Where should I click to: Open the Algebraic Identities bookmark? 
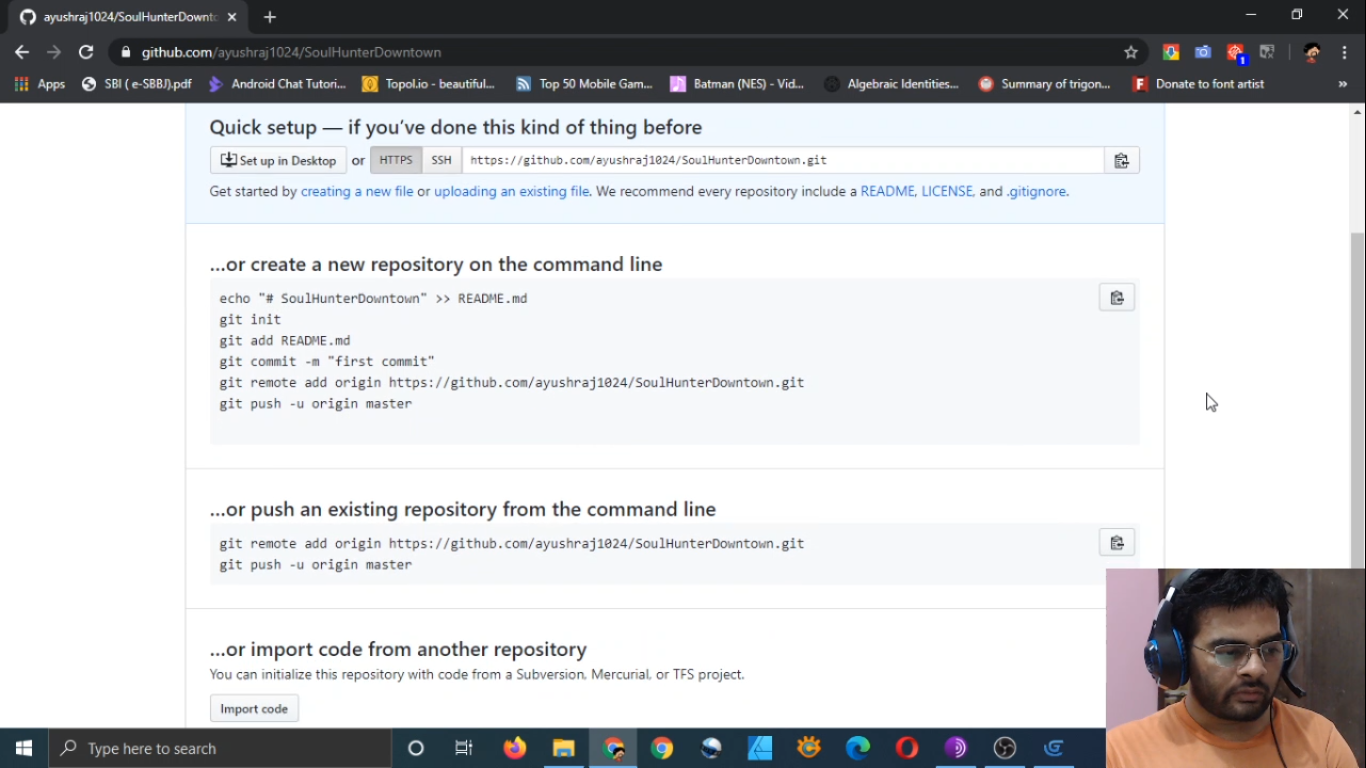tap(891, 84)
